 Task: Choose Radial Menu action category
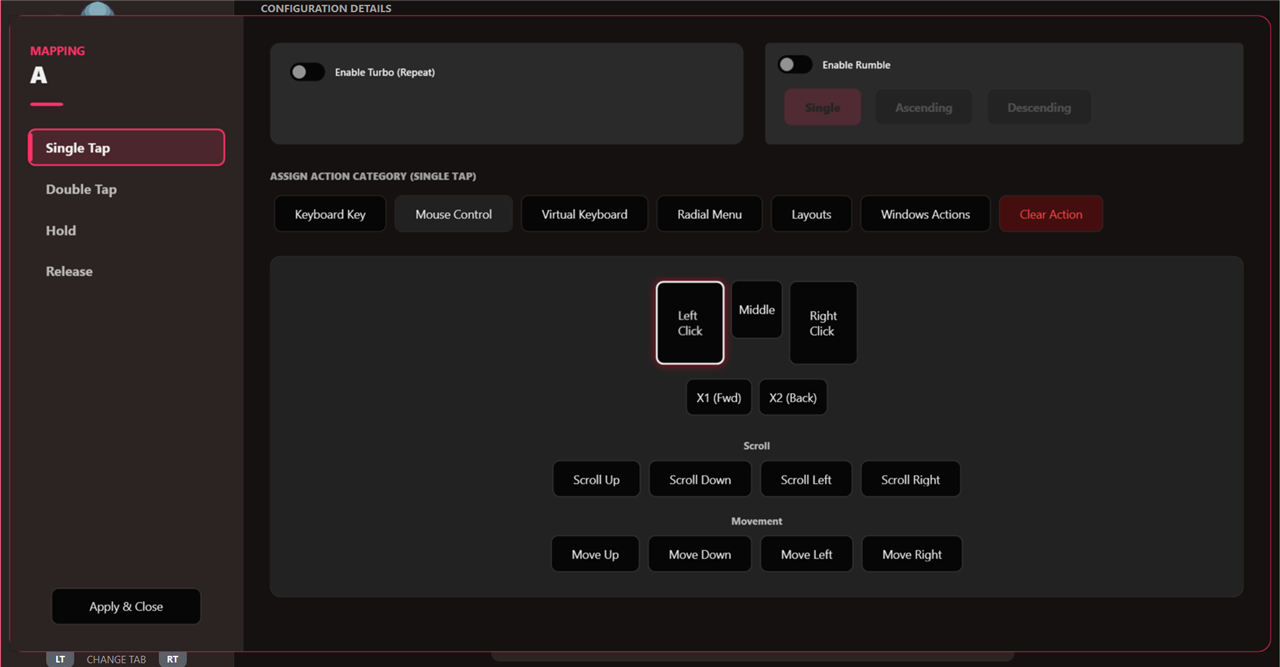point(710,214)
